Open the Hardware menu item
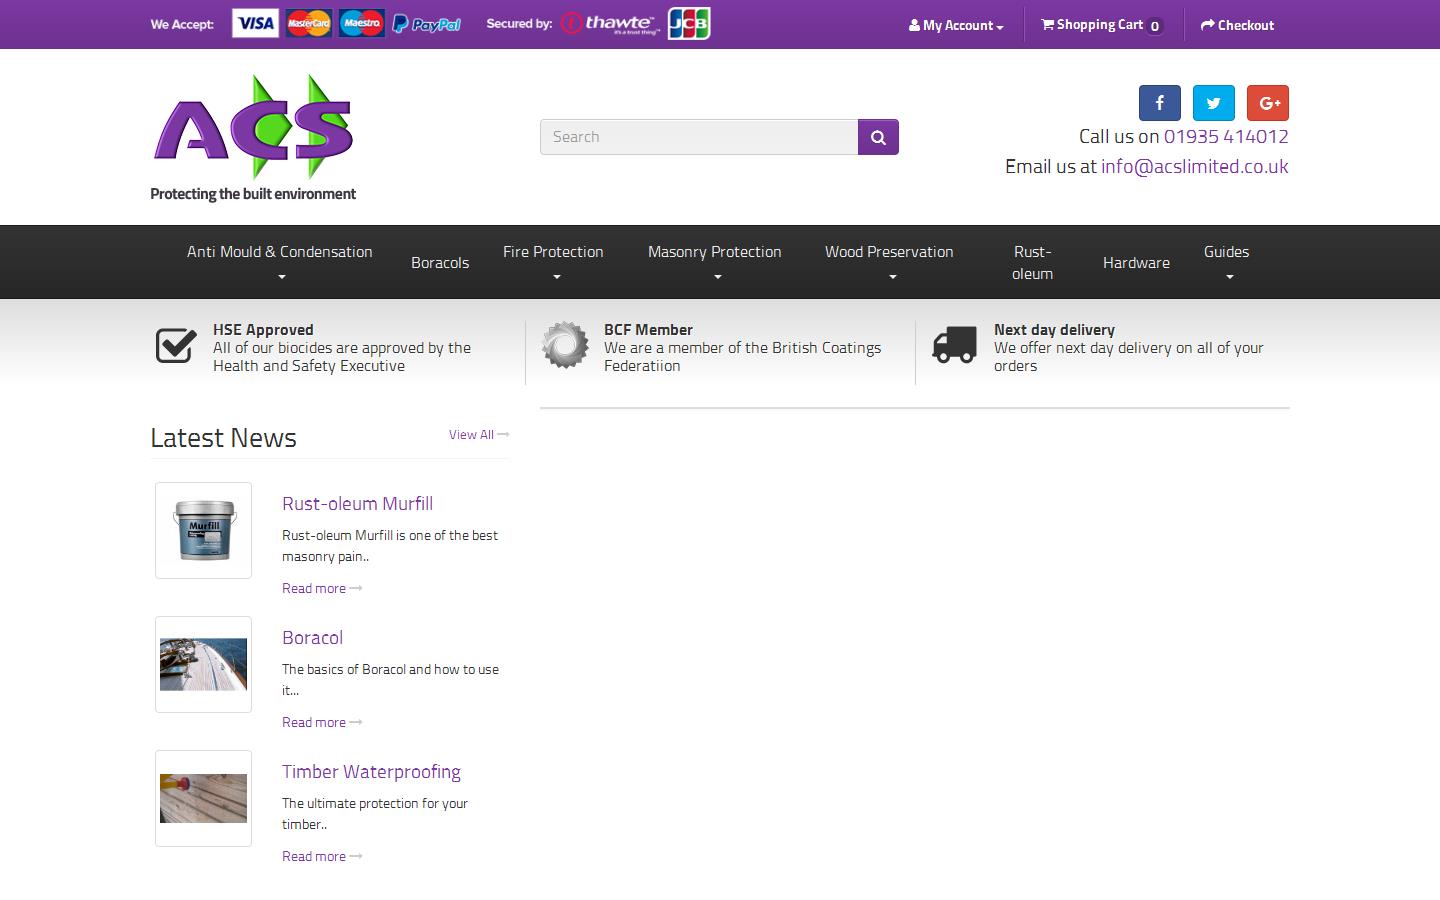This screenshot has height=900, width=1440. [1136, 263]
